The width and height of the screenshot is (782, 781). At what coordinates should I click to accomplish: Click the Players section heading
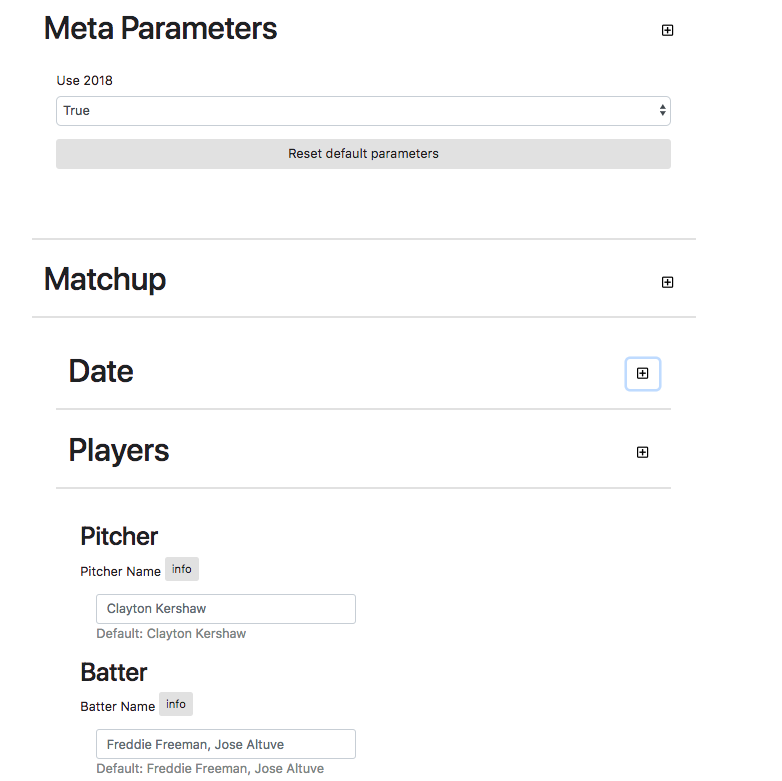click(x=119, y=451)
